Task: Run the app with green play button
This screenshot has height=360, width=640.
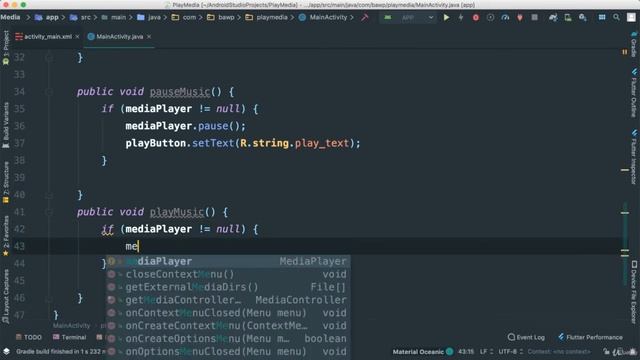Action: tap(446, 18)
